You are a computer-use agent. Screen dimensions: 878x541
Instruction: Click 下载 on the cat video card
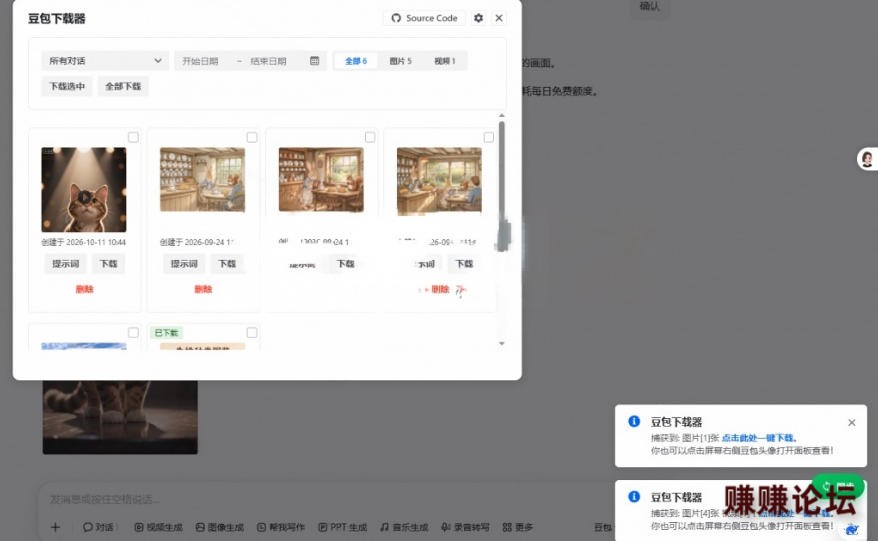click(109, 263)
